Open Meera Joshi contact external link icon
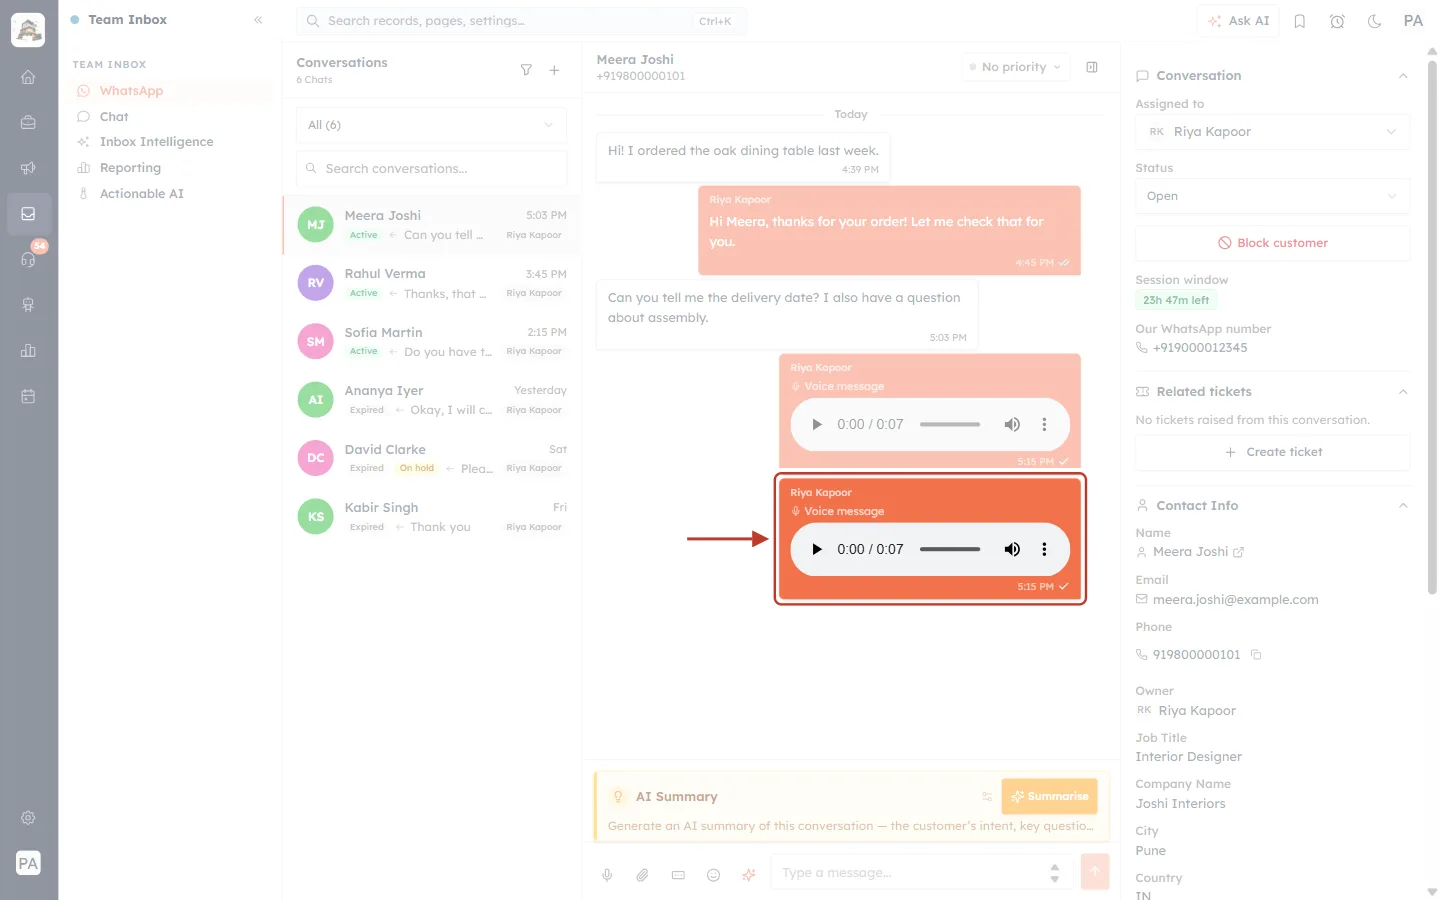 1239,552
